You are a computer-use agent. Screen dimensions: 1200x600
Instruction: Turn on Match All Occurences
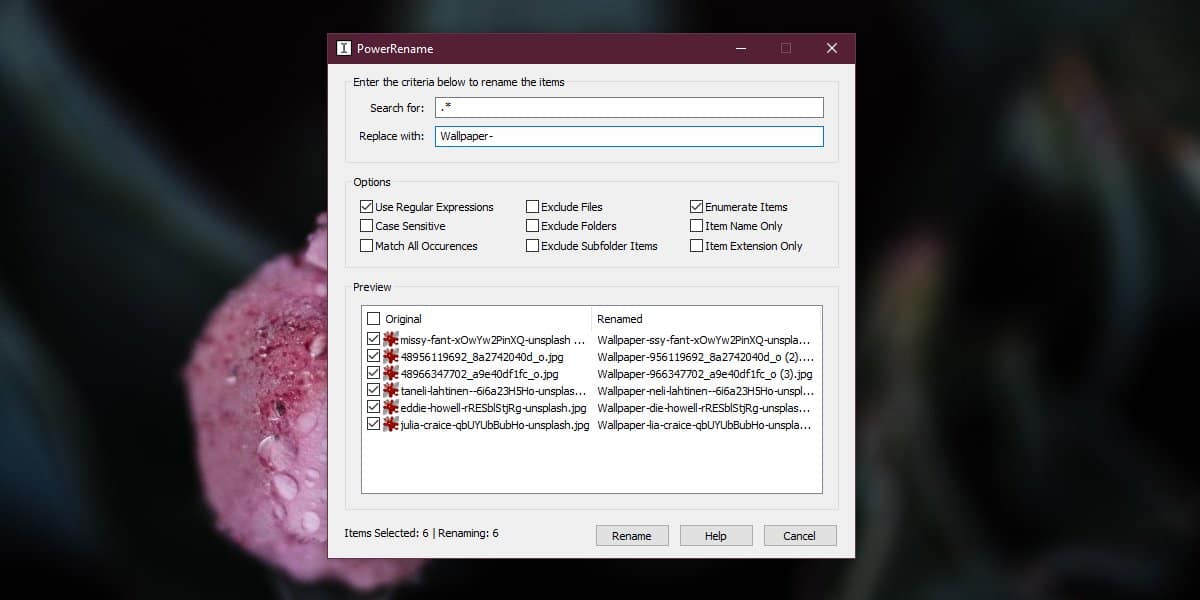point(367,246)
